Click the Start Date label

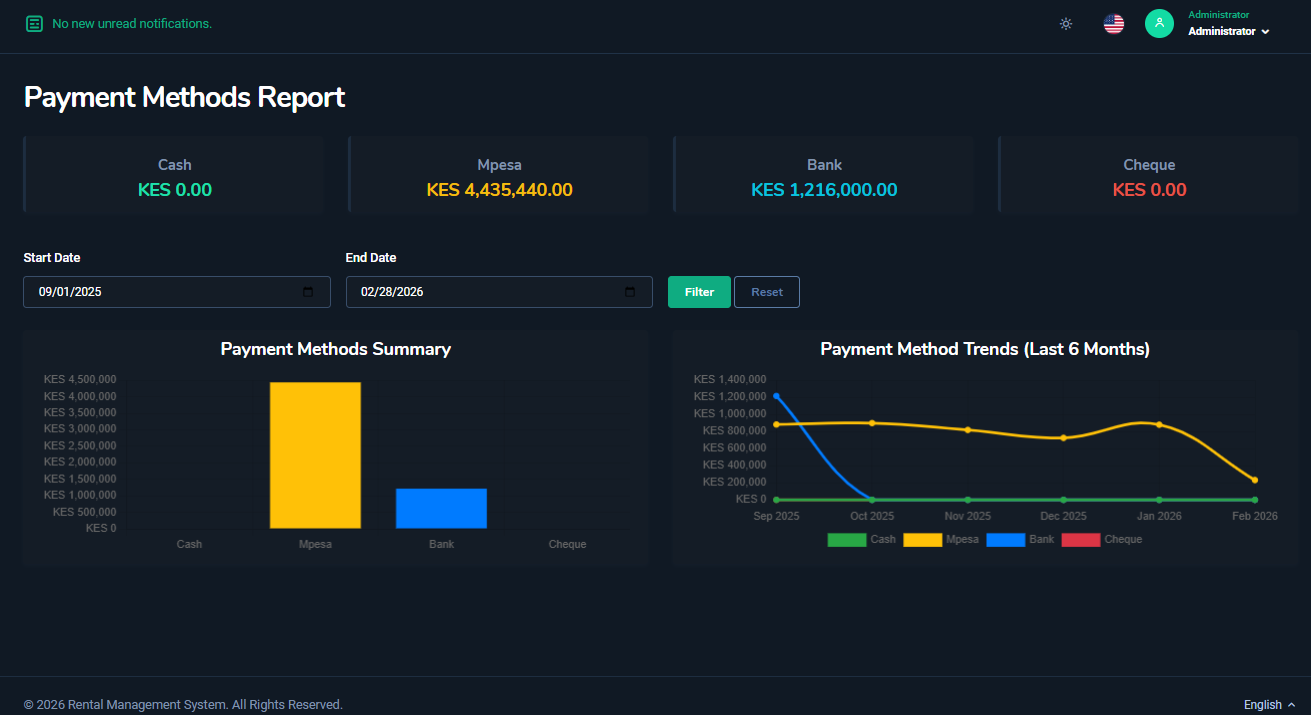tap(52, 258)
